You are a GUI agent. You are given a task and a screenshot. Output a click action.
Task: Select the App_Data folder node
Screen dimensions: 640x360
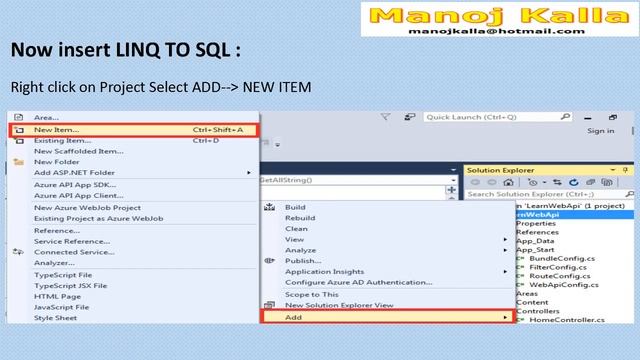pyautogui.click(x=535, y=241)
